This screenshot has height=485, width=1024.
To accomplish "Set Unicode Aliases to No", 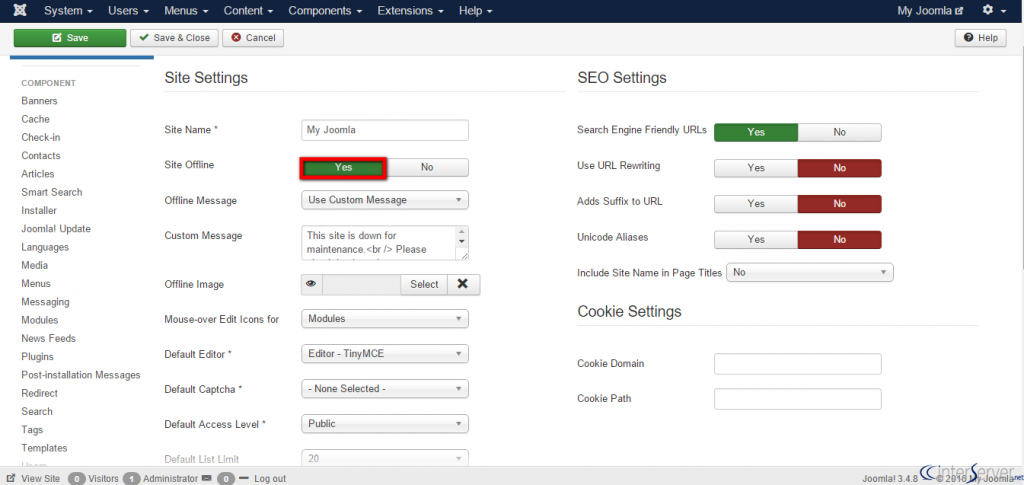I will 839,240.
